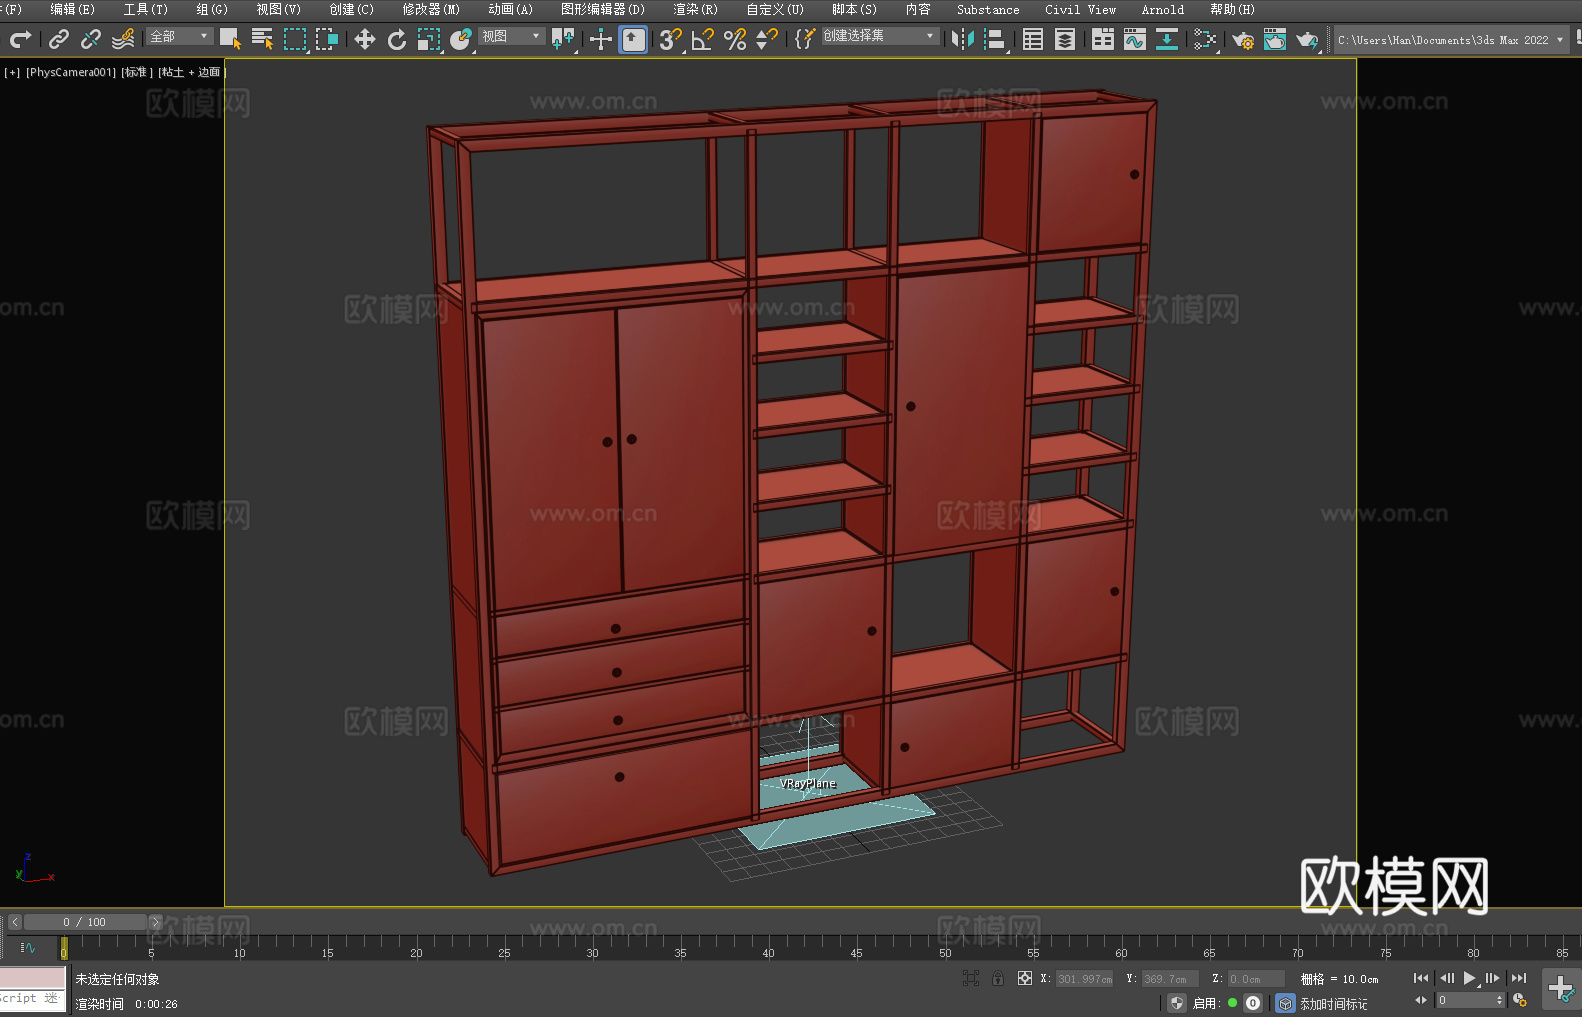
Task: Click the Mirror tool icon
Action: [963, 39]
